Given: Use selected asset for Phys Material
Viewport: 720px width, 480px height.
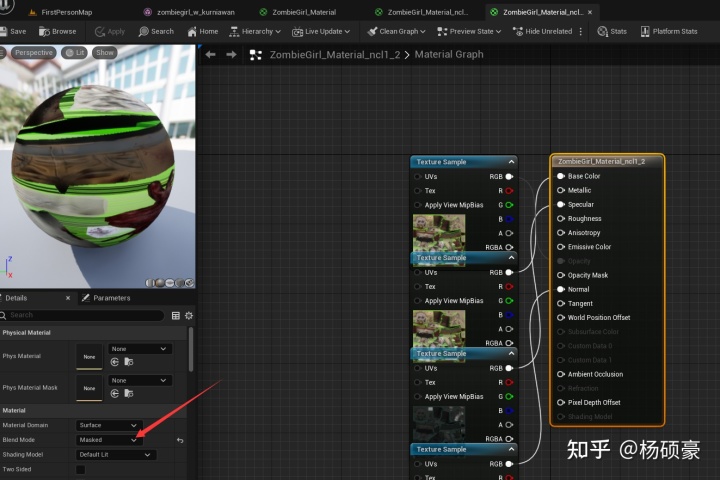Looking at the screenshot, I should point(115,362).
